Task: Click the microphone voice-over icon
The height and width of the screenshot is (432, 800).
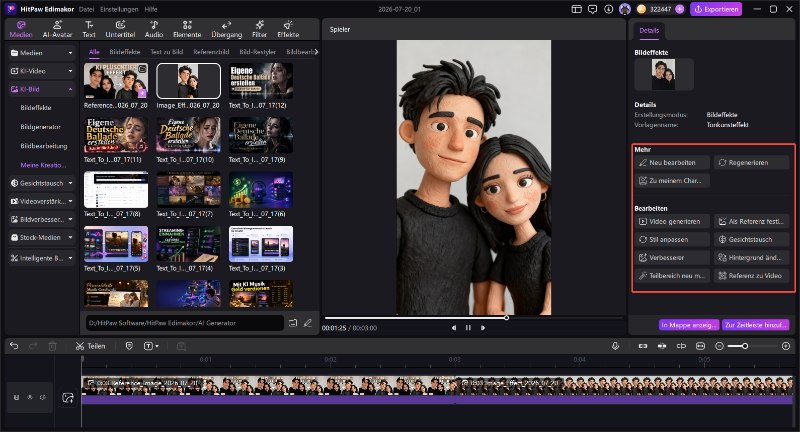Action: (615, 346)
